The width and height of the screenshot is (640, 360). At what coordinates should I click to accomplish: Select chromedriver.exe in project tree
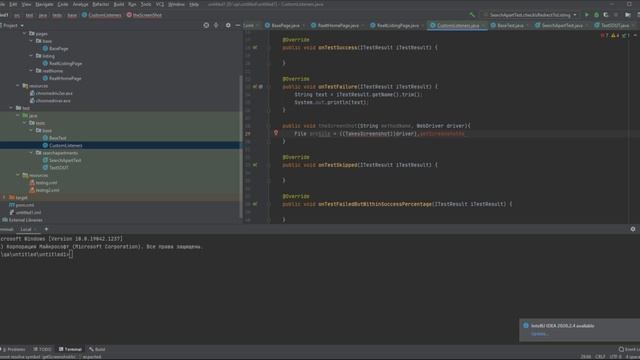tap(53, 100)
